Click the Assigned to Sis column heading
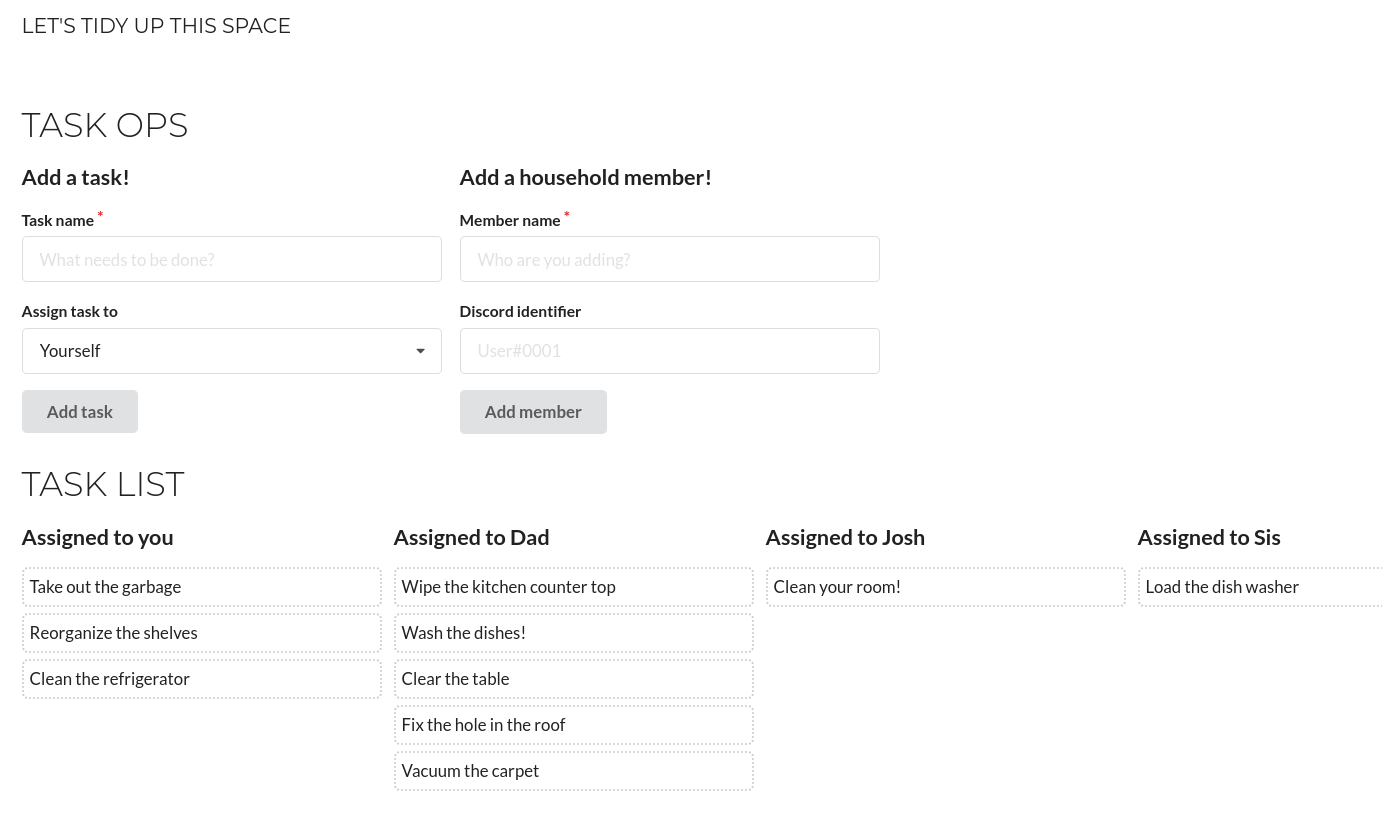The image size is (1382, 824). (1208, 537)
